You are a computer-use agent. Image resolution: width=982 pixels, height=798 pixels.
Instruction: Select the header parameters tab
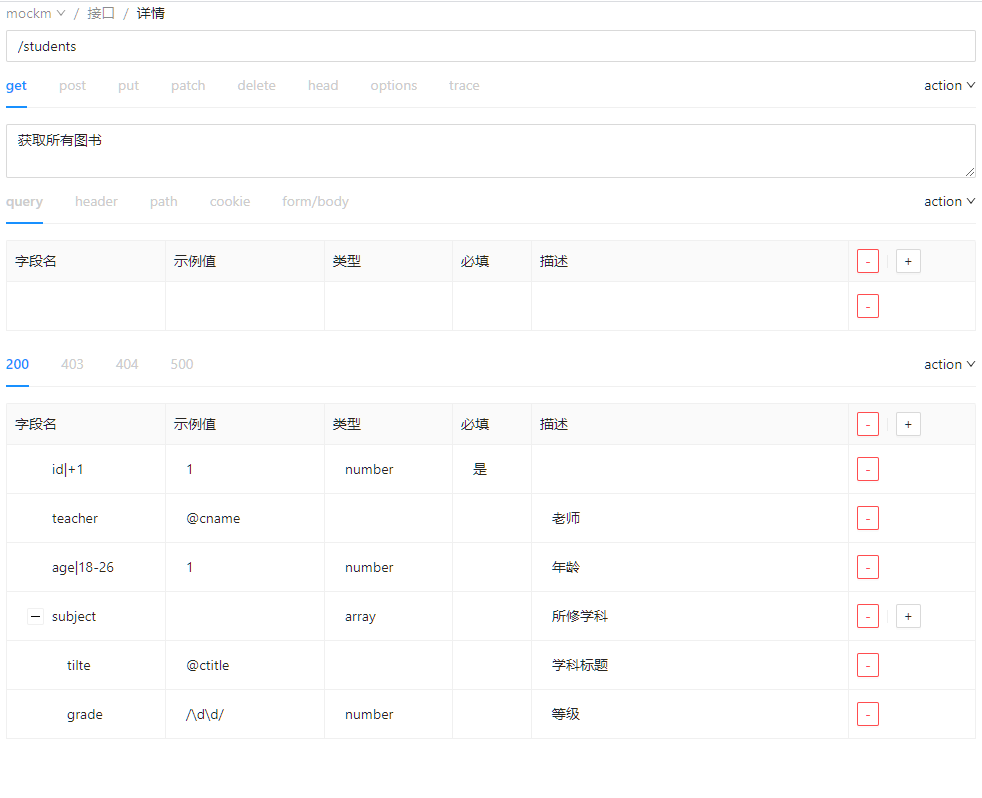pyautogui.click(x=96, y=202)
